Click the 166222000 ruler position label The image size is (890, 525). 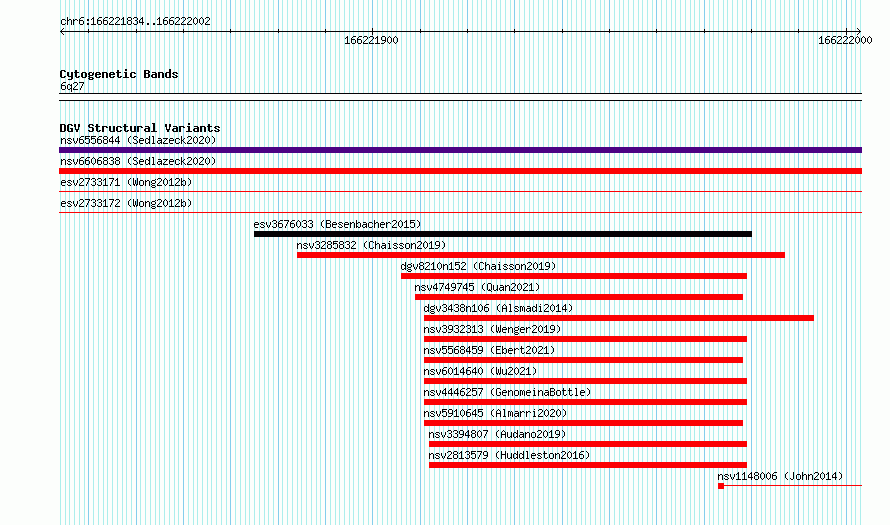(845, 40)
